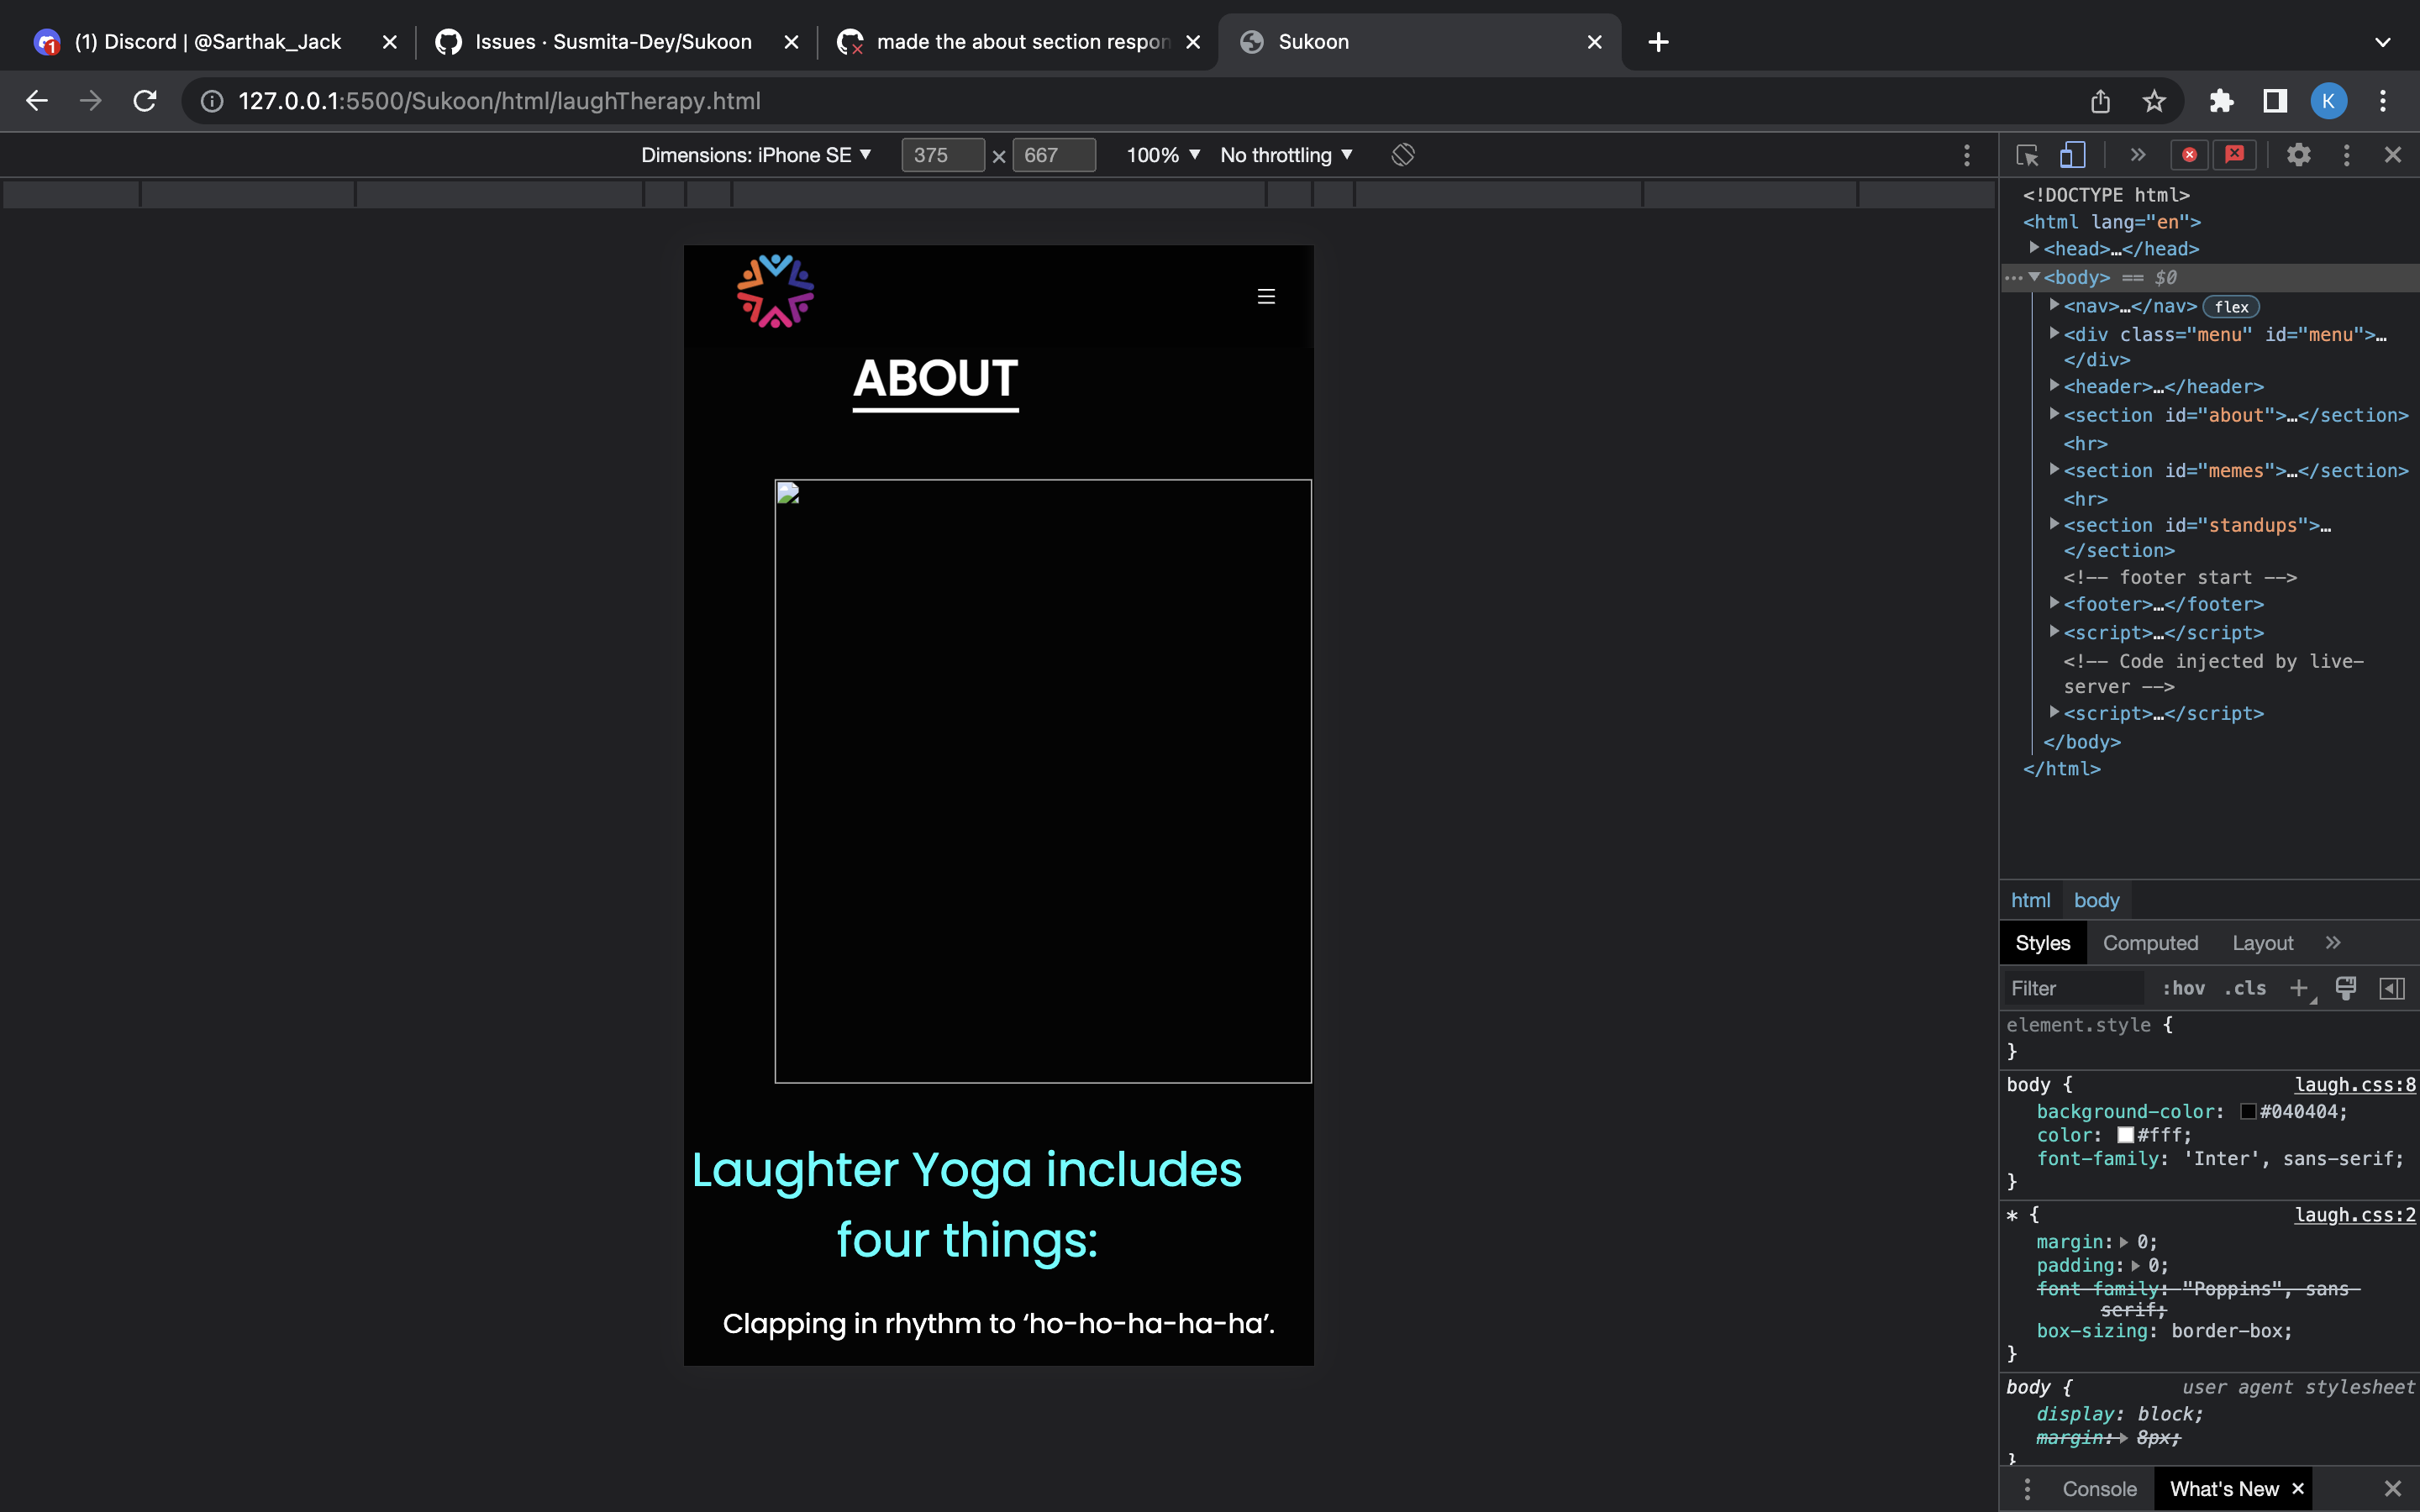Switch to the Computed tab
The height and width of the screenshot is (1512, 2420).
2151,943
